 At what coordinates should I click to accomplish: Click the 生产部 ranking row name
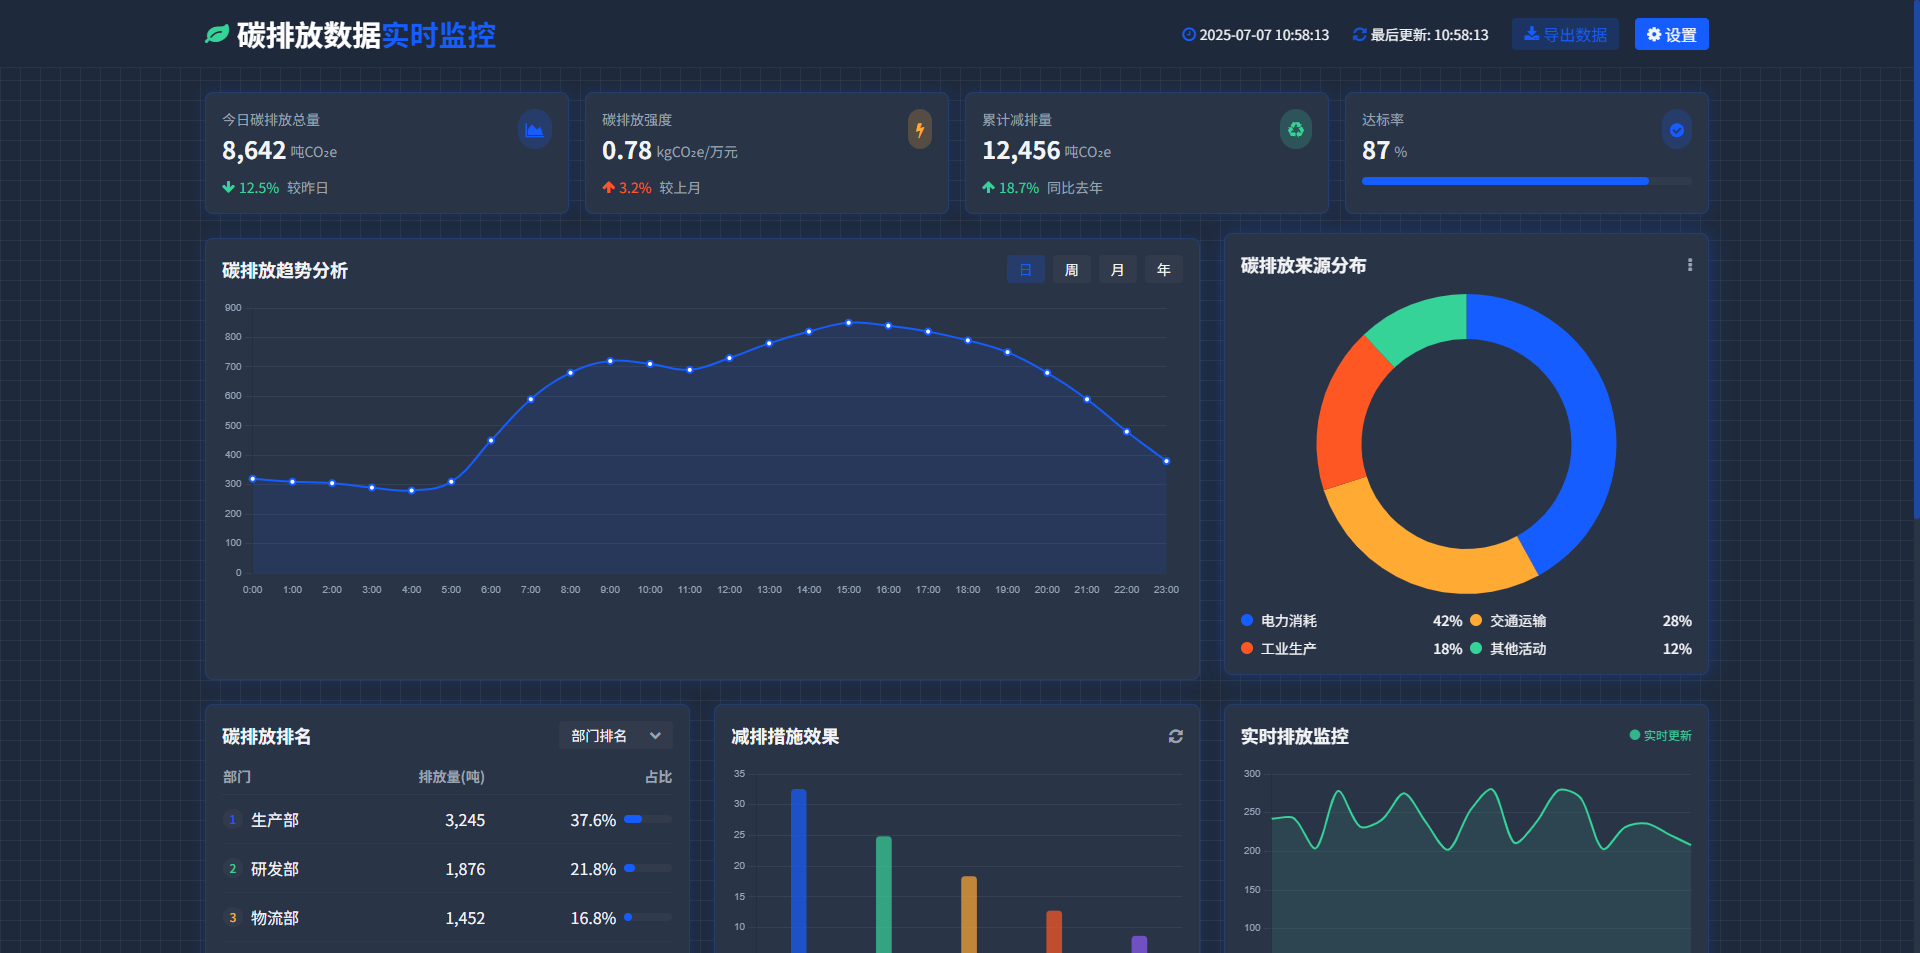coord(275,820)
